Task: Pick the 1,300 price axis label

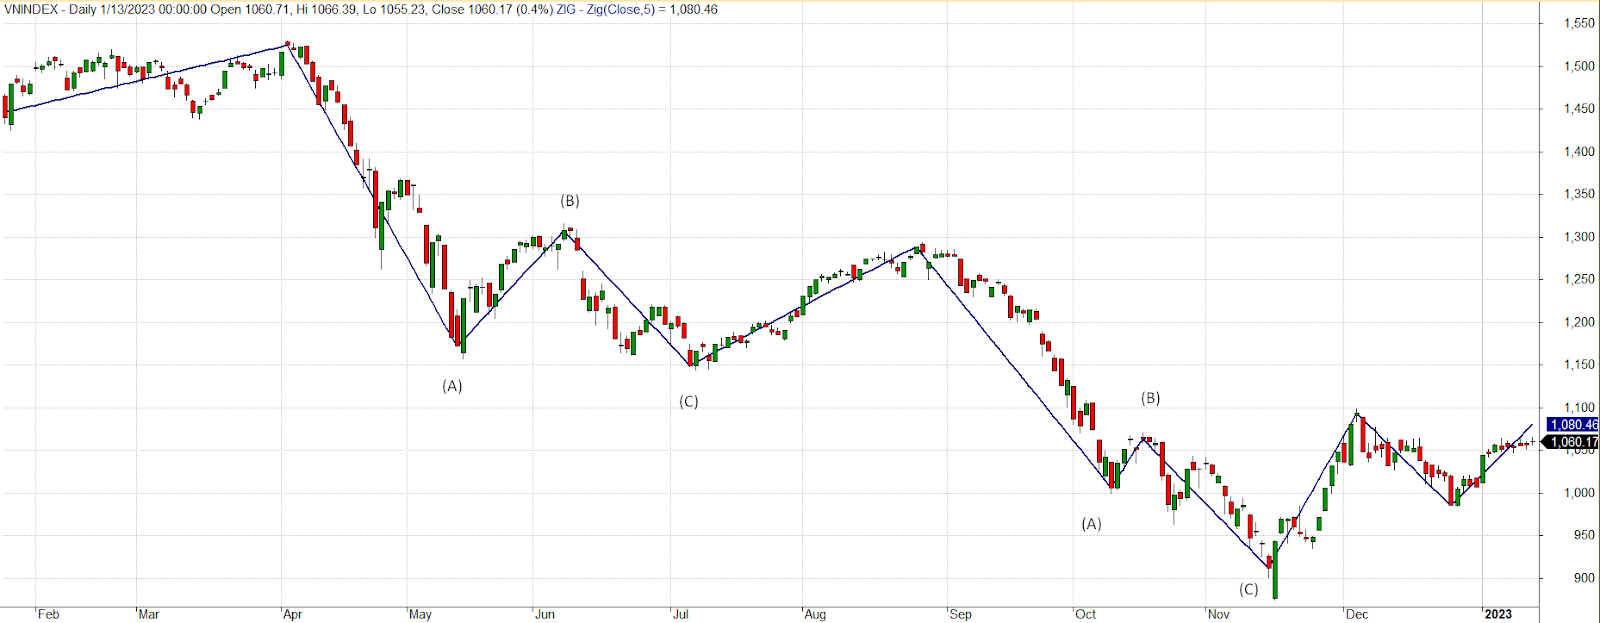Action: point(1579,237)
